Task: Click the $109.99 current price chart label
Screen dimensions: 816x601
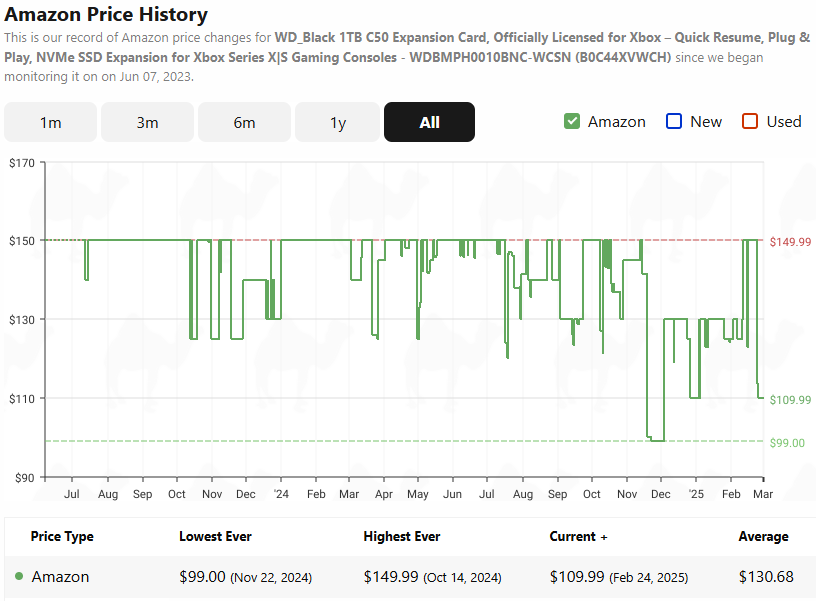Action: pyautogui.click(x=790, y=400)
